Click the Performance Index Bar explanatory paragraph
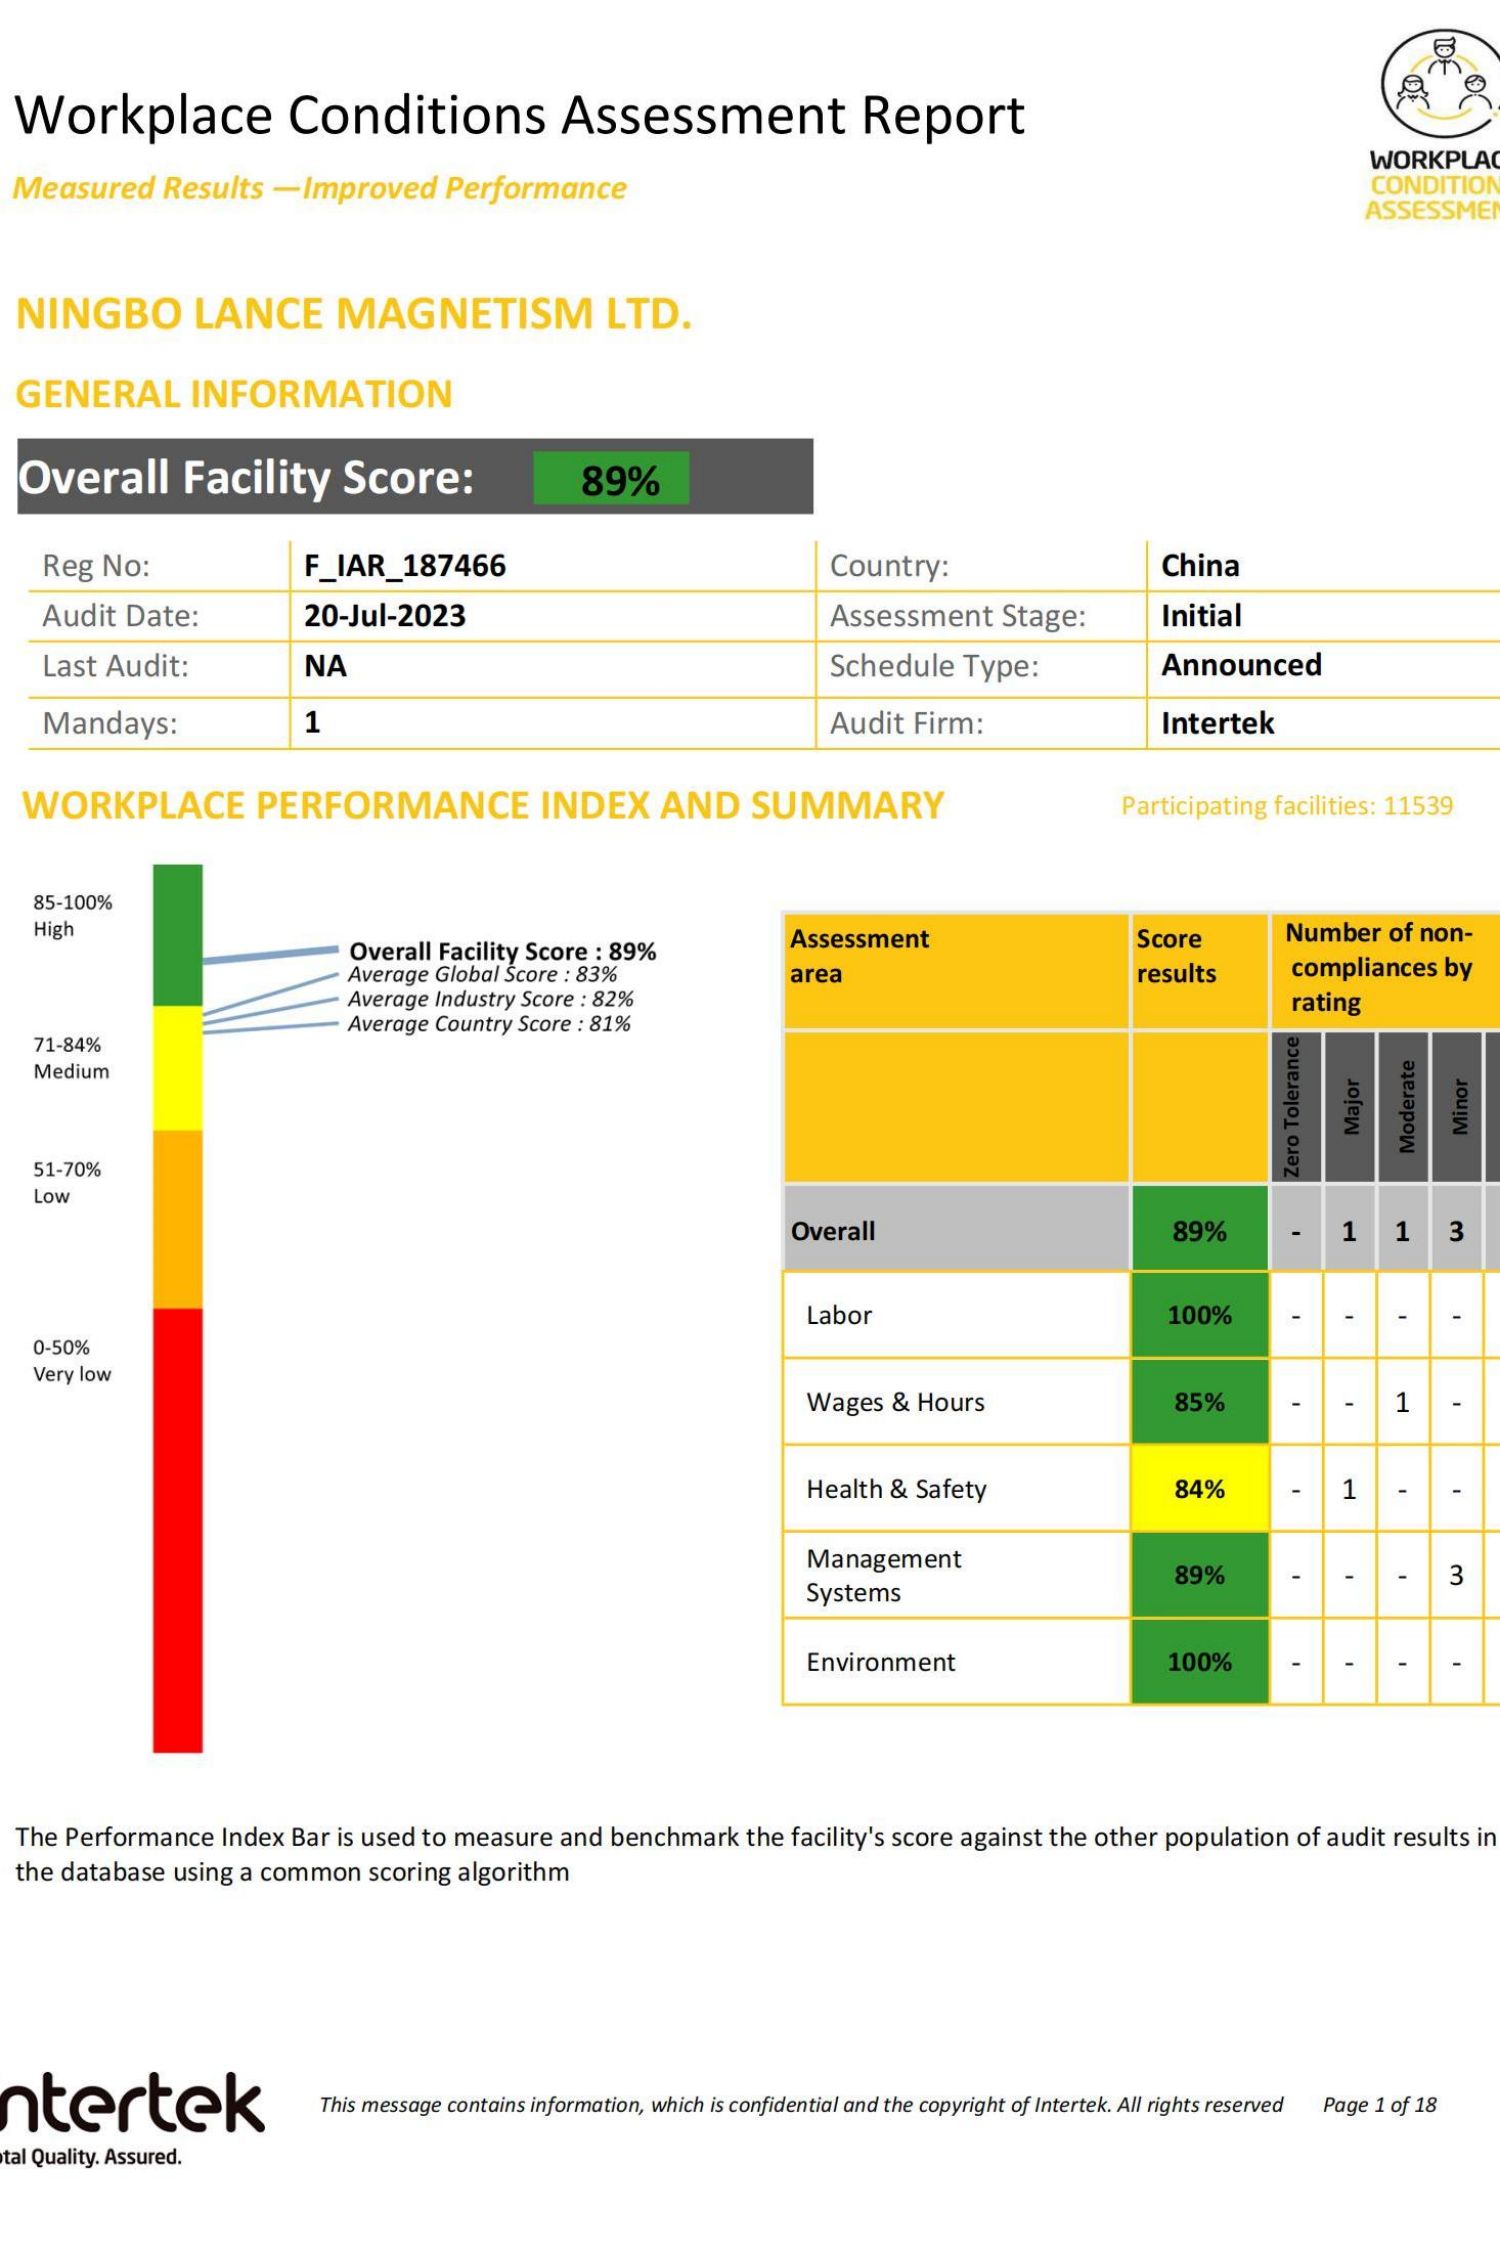This screenshot has width=1500, height=2251. [755, 1854]
